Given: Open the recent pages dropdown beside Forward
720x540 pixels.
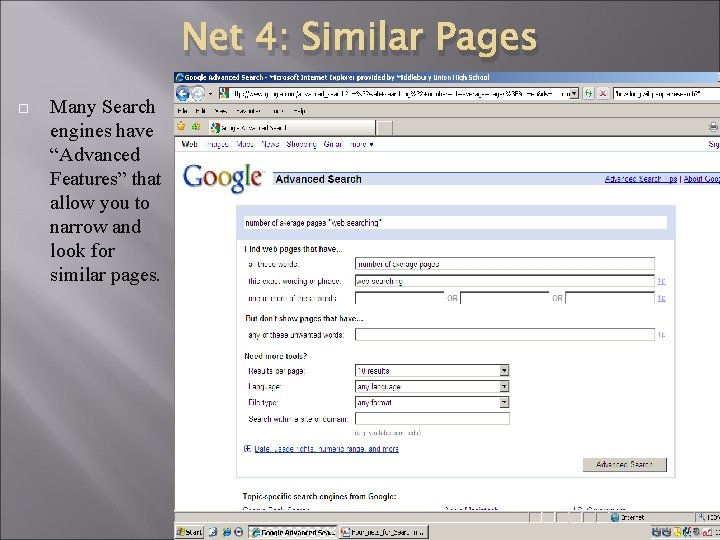Looking at the screenshot, I should (210, 94).
